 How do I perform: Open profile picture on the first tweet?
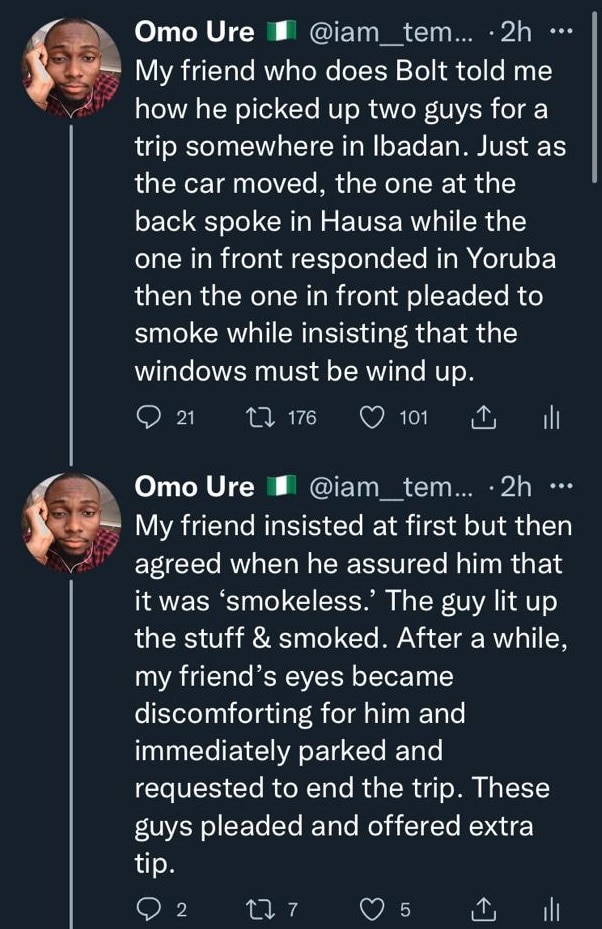pos(72,65)
